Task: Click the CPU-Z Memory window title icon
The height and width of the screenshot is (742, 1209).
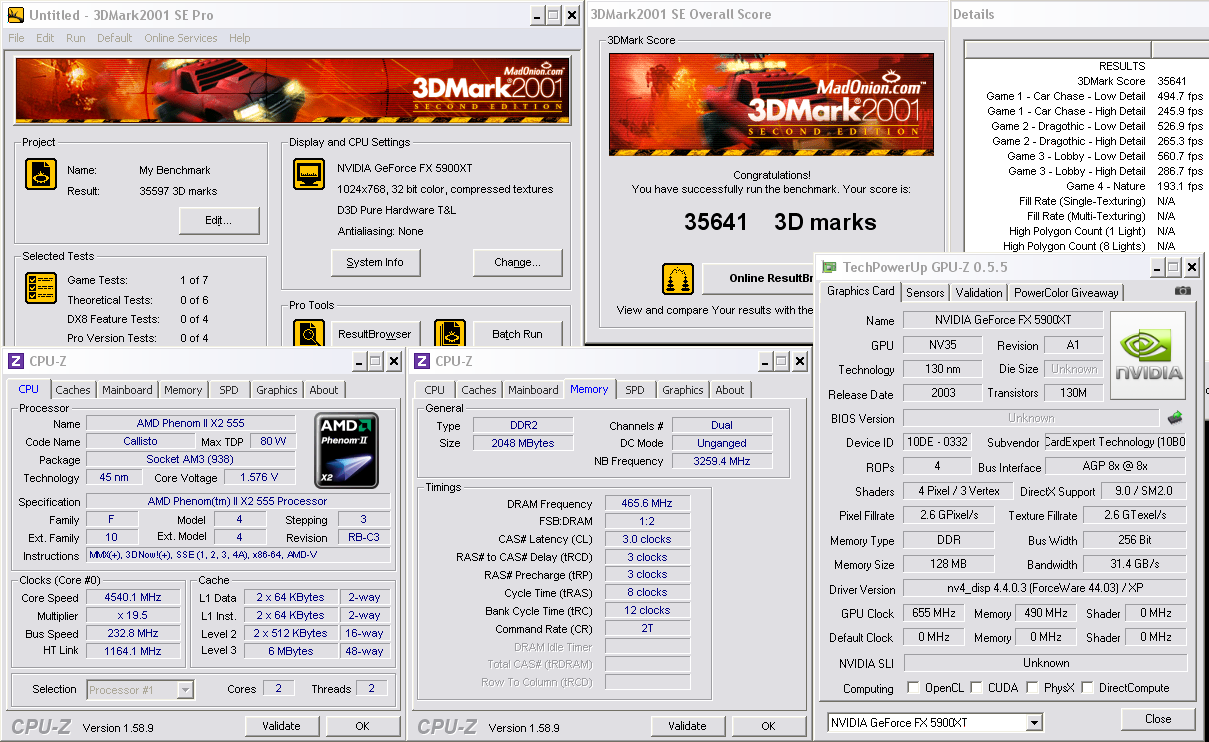Action: tap(422, 361)
